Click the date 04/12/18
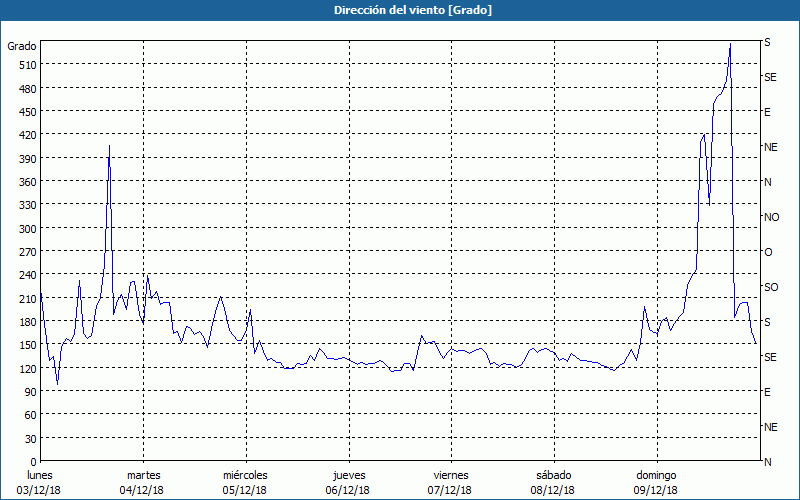 pos(142,490)
